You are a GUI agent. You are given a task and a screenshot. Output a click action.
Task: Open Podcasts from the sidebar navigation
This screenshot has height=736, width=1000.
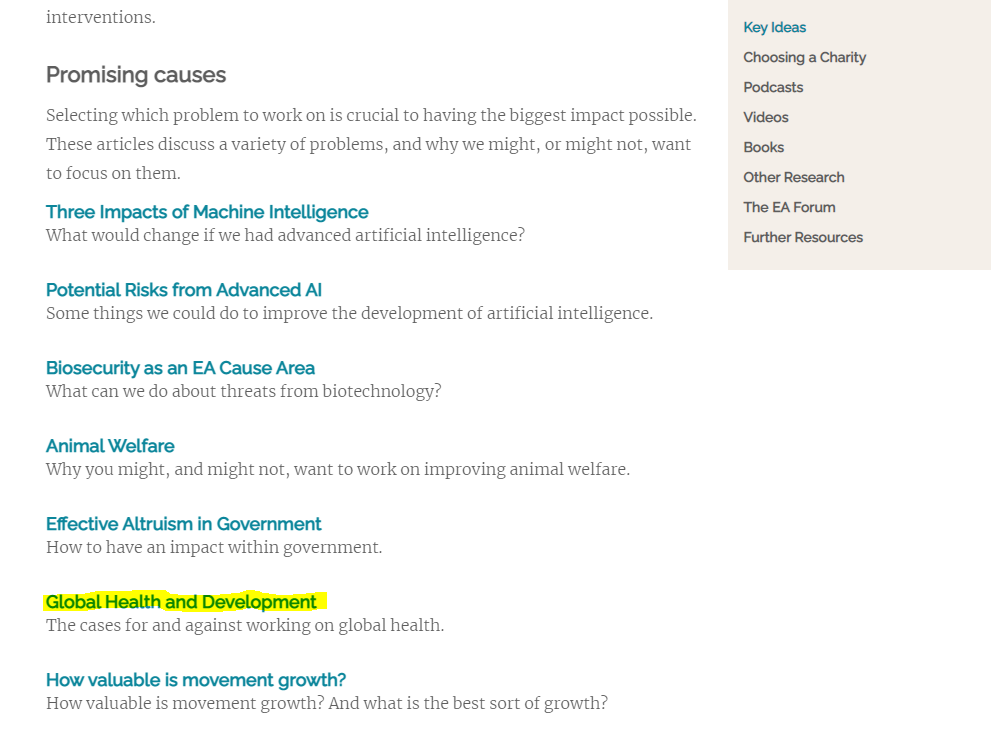tap(773, 87)
